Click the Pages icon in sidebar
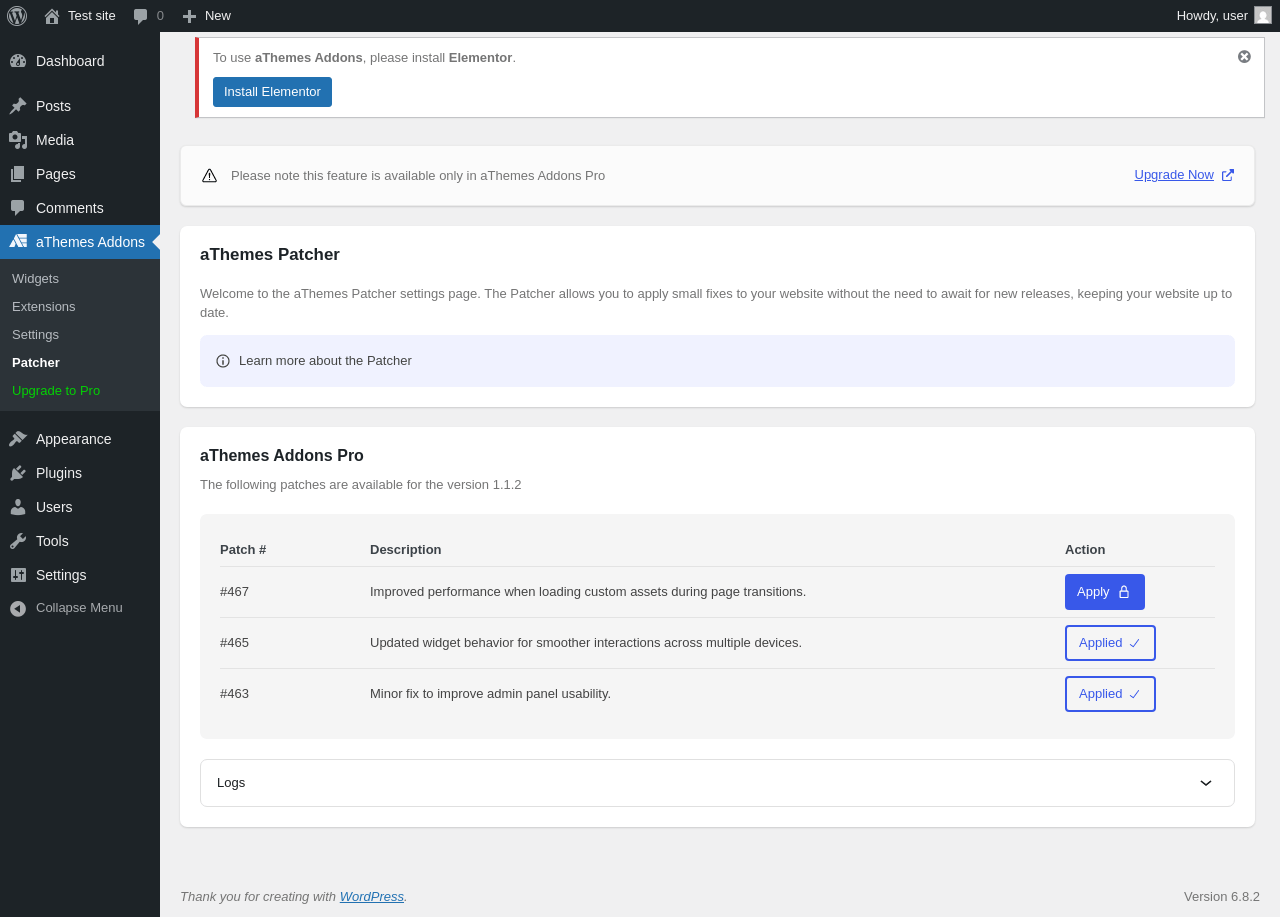Image resolution: width=1280 pixels, height=917 pixels. tap(18, 174)
